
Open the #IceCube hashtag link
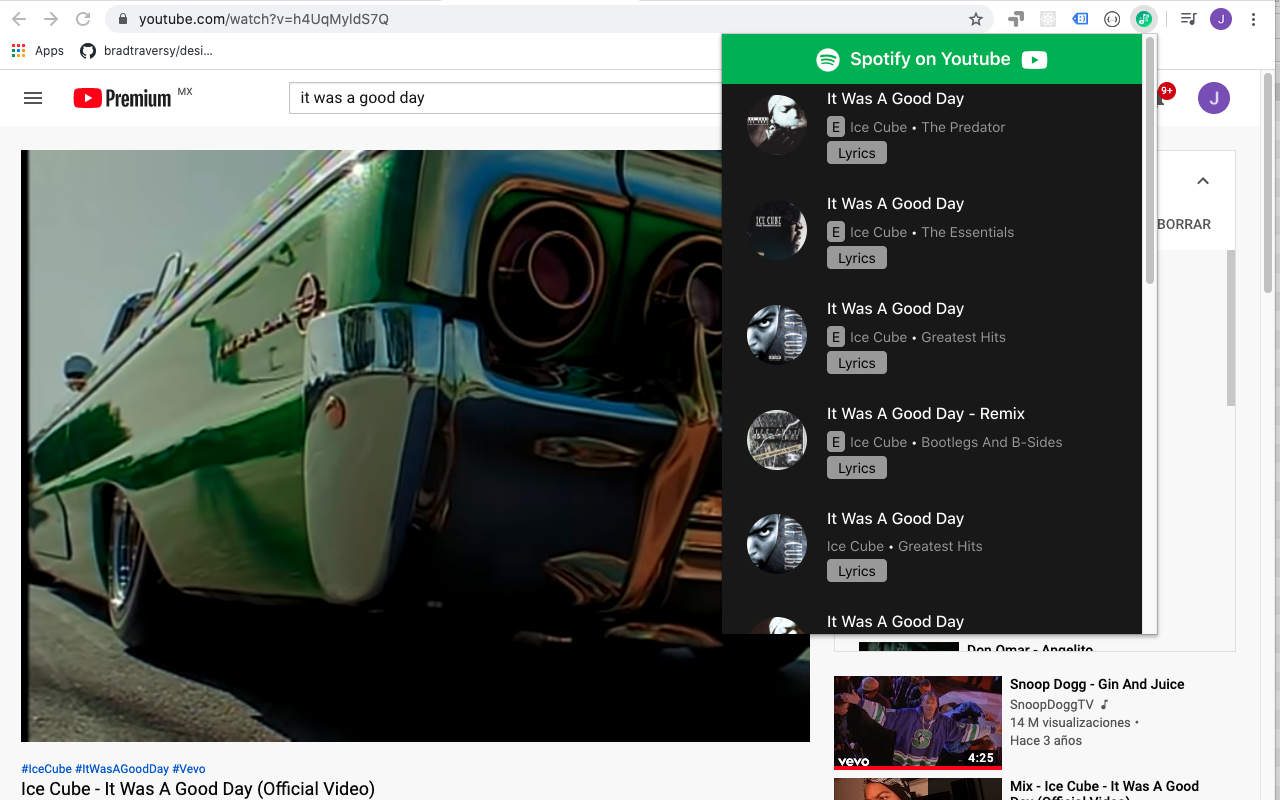(x=46, y=769)
